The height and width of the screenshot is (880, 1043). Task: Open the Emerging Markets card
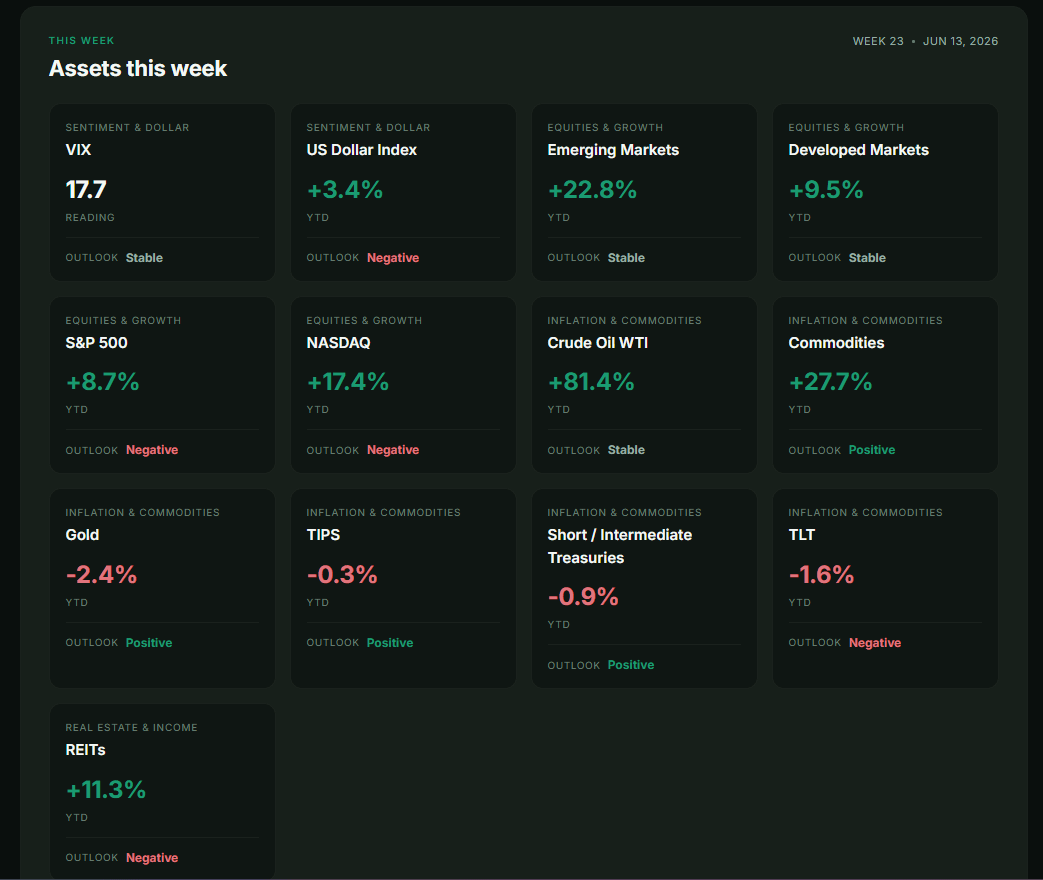(x=644, y=192)
